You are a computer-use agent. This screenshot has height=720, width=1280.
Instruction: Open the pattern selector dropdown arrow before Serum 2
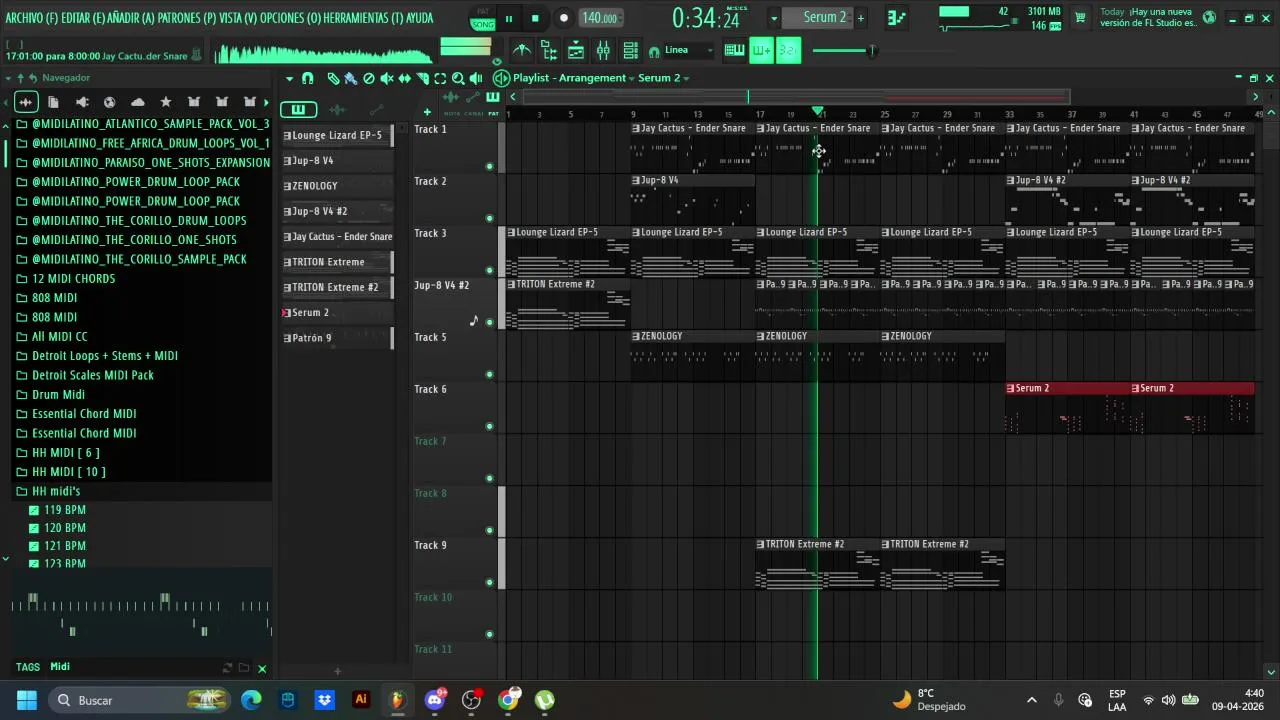pos(773,18)
